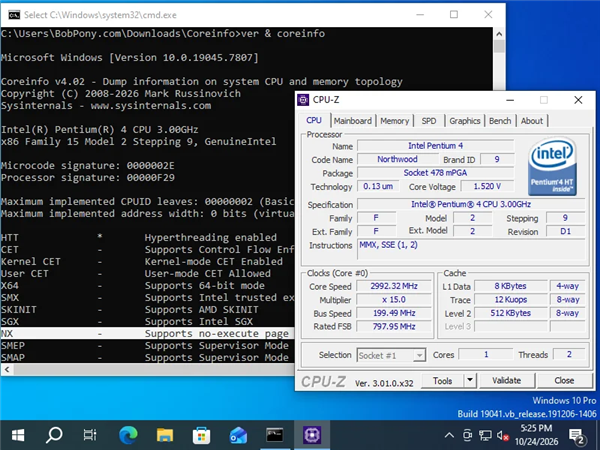Image resolution: width=600 pixels, height=450 pixels.
Task: Open network status tray icon
Action: (x=485, y=435)
